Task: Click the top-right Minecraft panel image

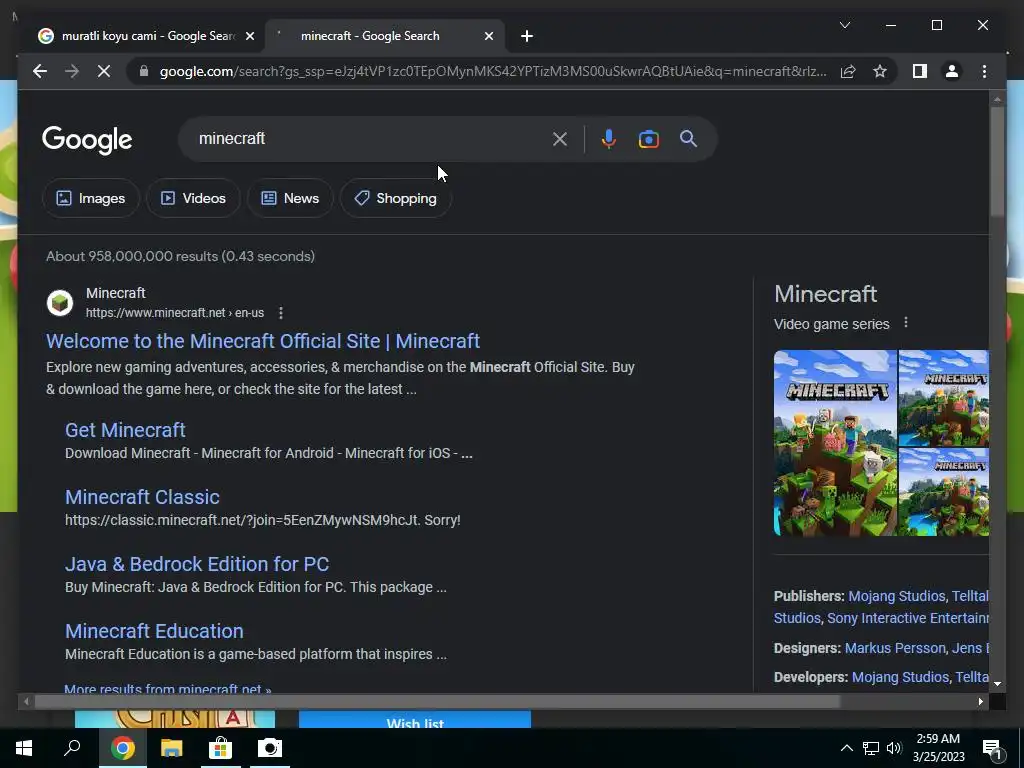Action: (x=944, y=398)
